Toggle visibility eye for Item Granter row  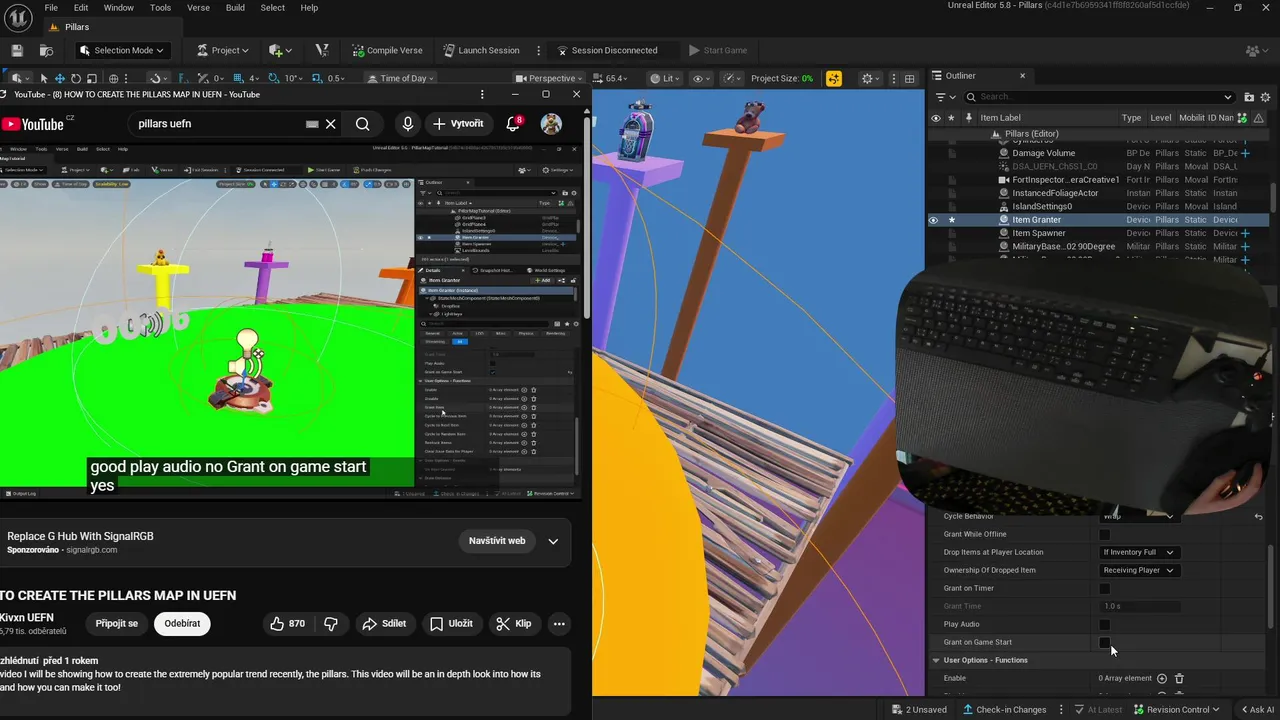point(934,220)
